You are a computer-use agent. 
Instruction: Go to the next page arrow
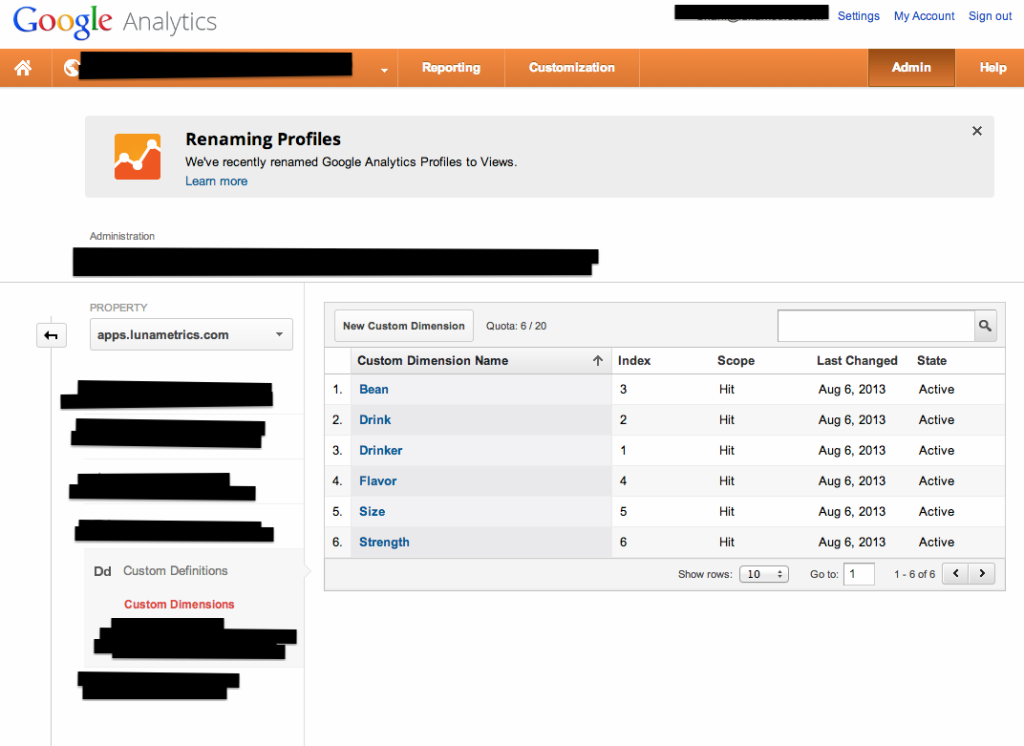tap(982, 574)
